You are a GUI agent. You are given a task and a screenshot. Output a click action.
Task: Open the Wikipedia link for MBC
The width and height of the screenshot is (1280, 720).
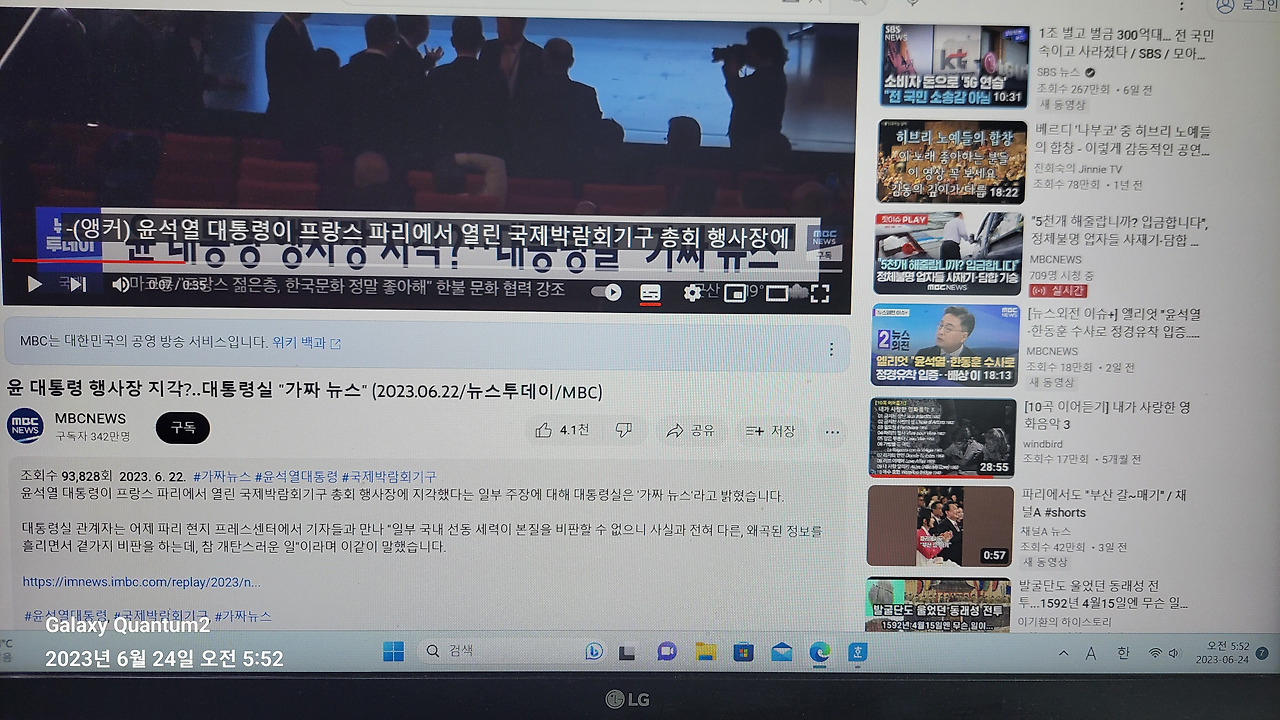[306, 342]
